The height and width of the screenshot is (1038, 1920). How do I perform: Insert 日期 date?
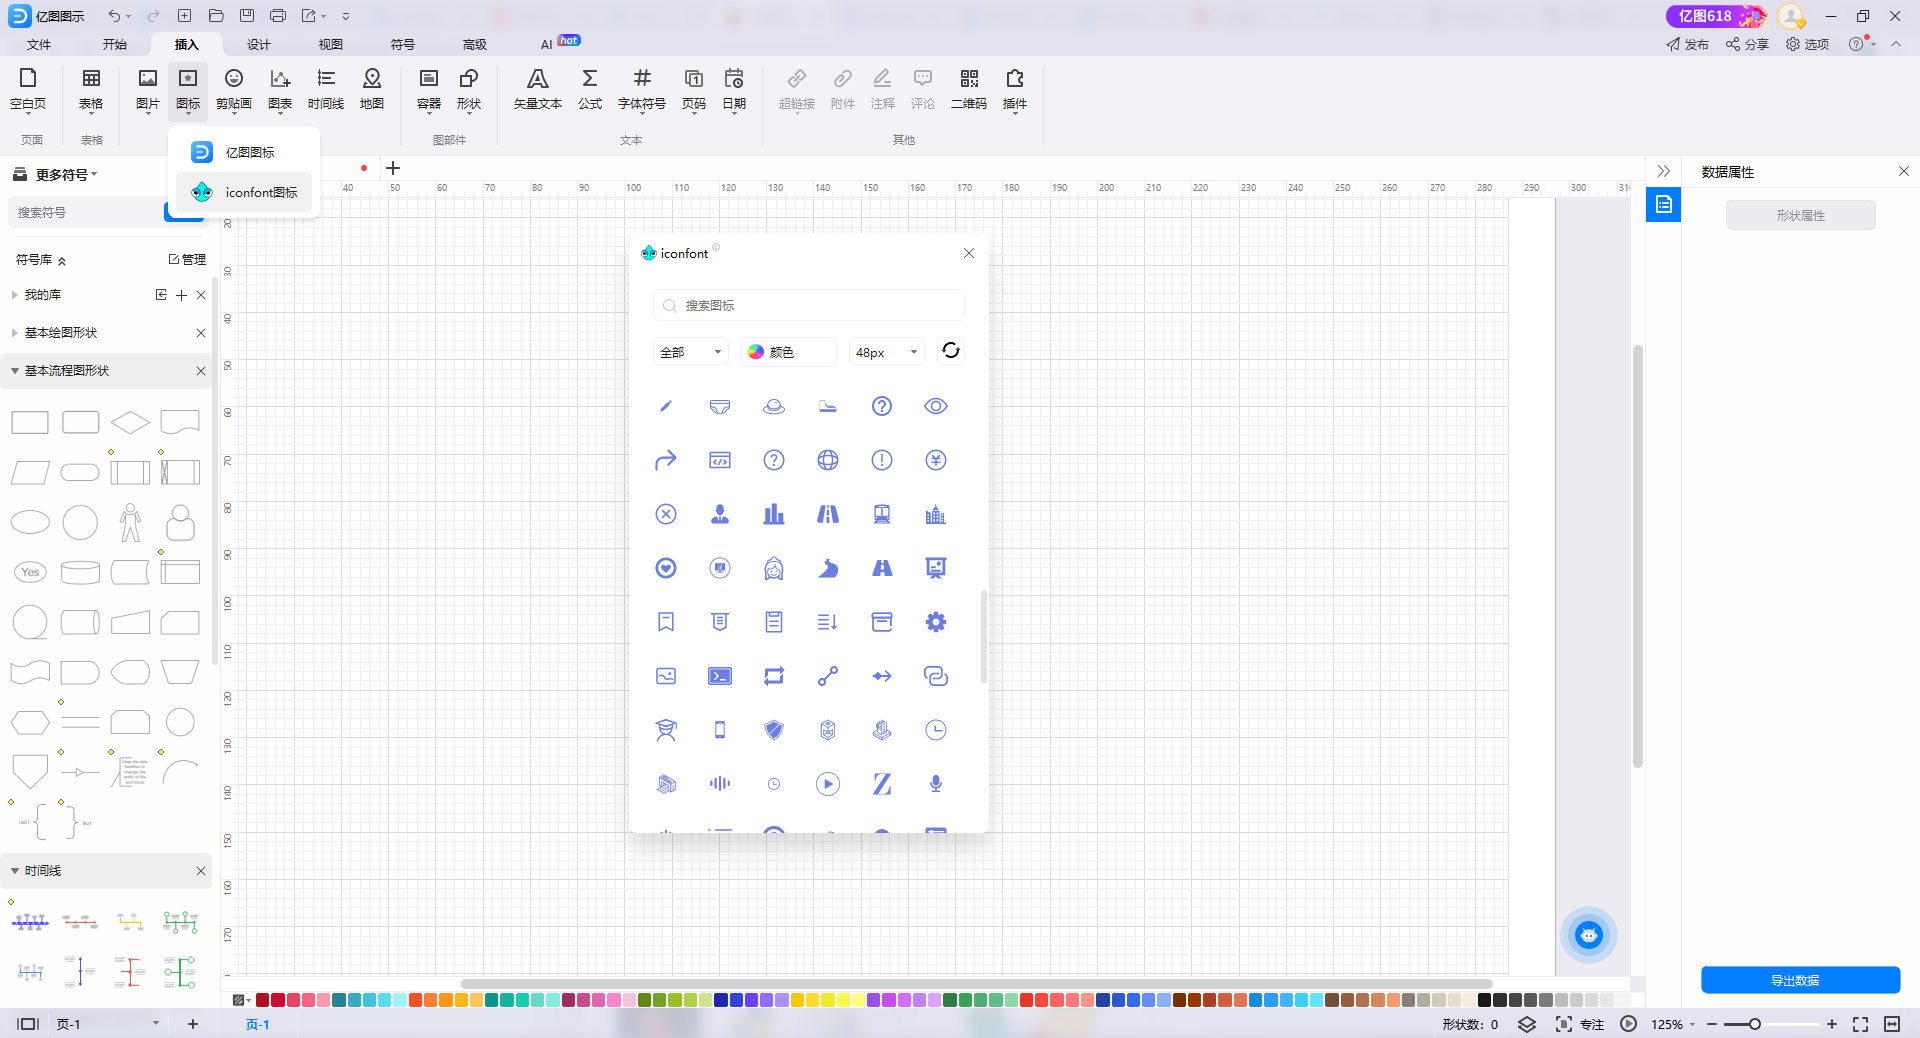point(734,90)
